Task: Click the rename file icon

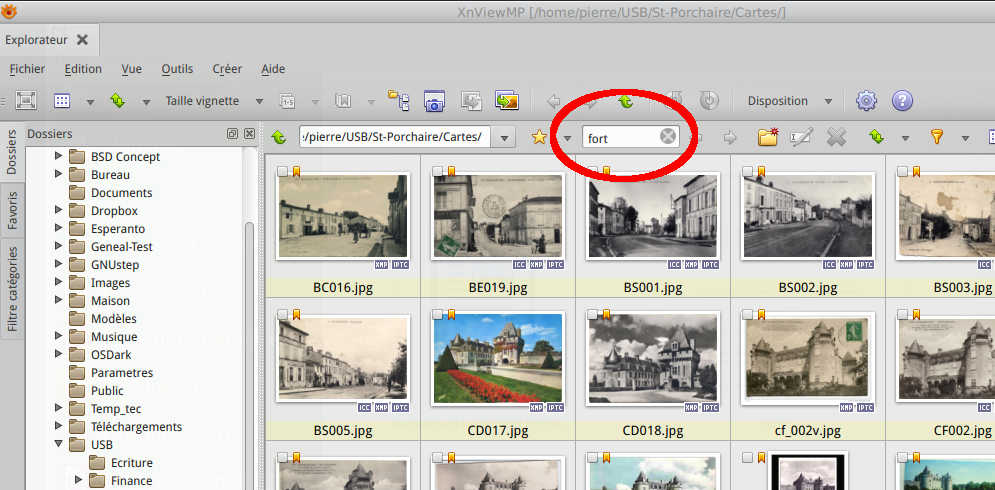Action: click(x=801, y=136)
